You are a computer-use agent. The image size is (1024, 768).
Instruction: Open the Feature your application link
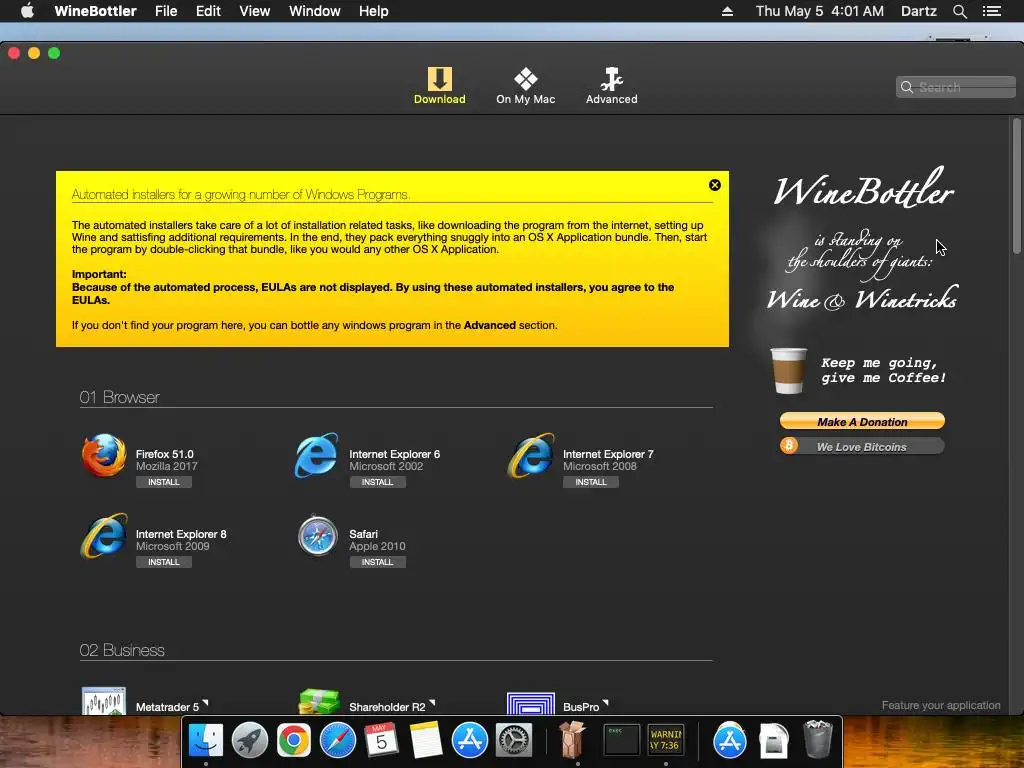(x=940, y=705)
